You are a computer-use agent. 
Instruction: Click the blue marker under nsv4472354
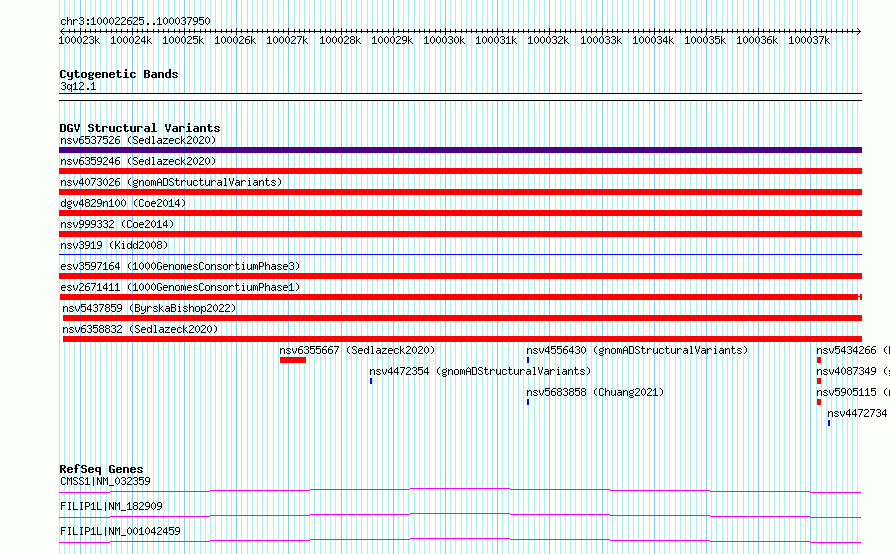371,381
